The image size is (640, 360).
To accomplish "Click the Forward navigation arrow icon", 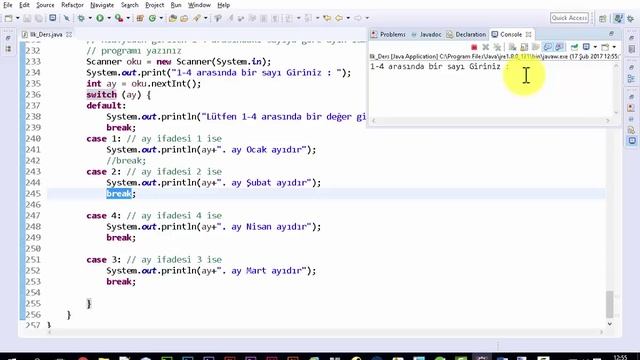I will (358, 18).
